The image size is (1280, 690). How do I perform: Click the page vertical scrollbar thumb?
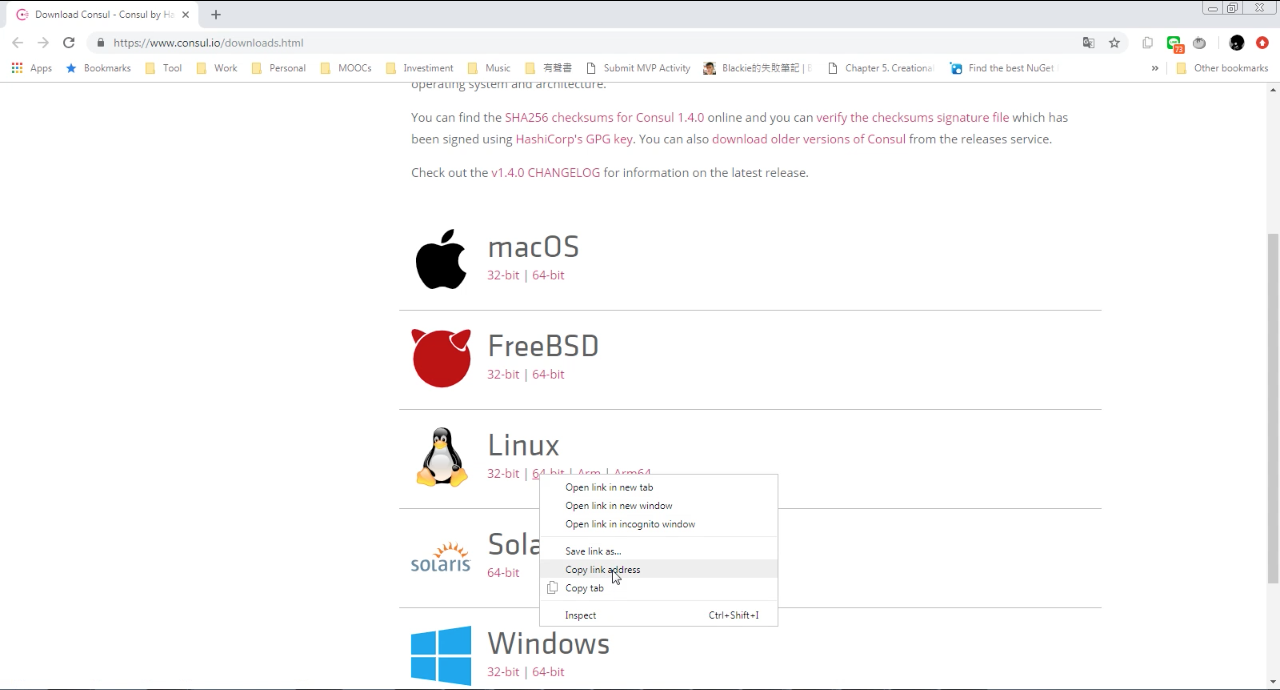click(1272, 408)
